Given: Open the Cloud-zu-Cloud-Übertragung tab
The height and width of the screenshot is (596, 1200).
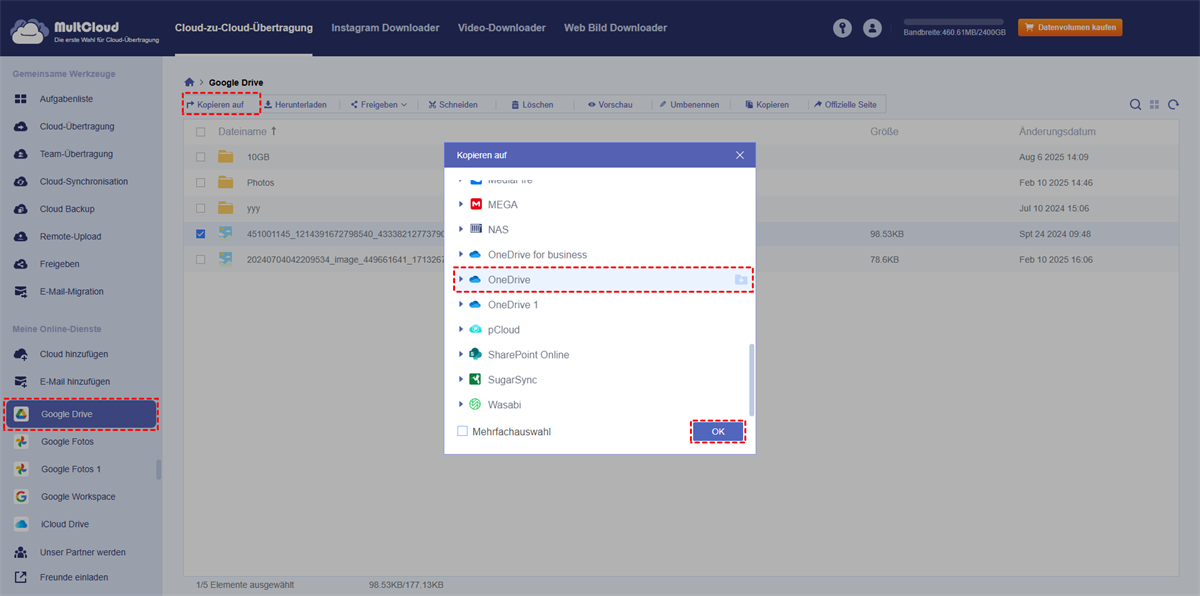Looking at the screenshot, I should 243,28.
